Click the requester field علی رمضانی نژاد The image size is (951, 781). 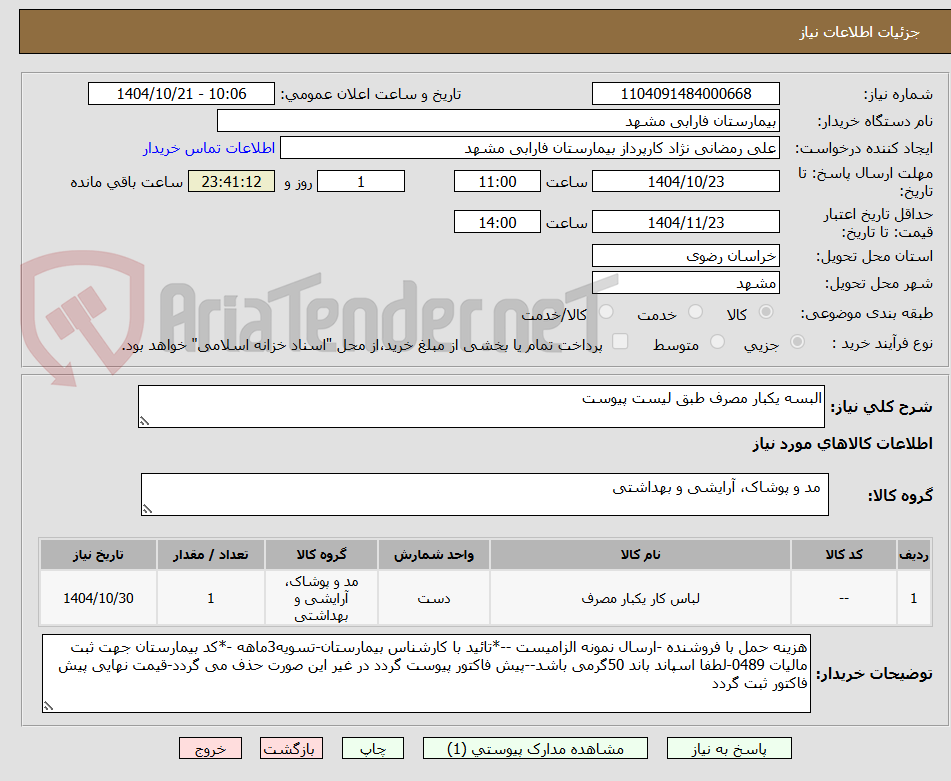529,148
